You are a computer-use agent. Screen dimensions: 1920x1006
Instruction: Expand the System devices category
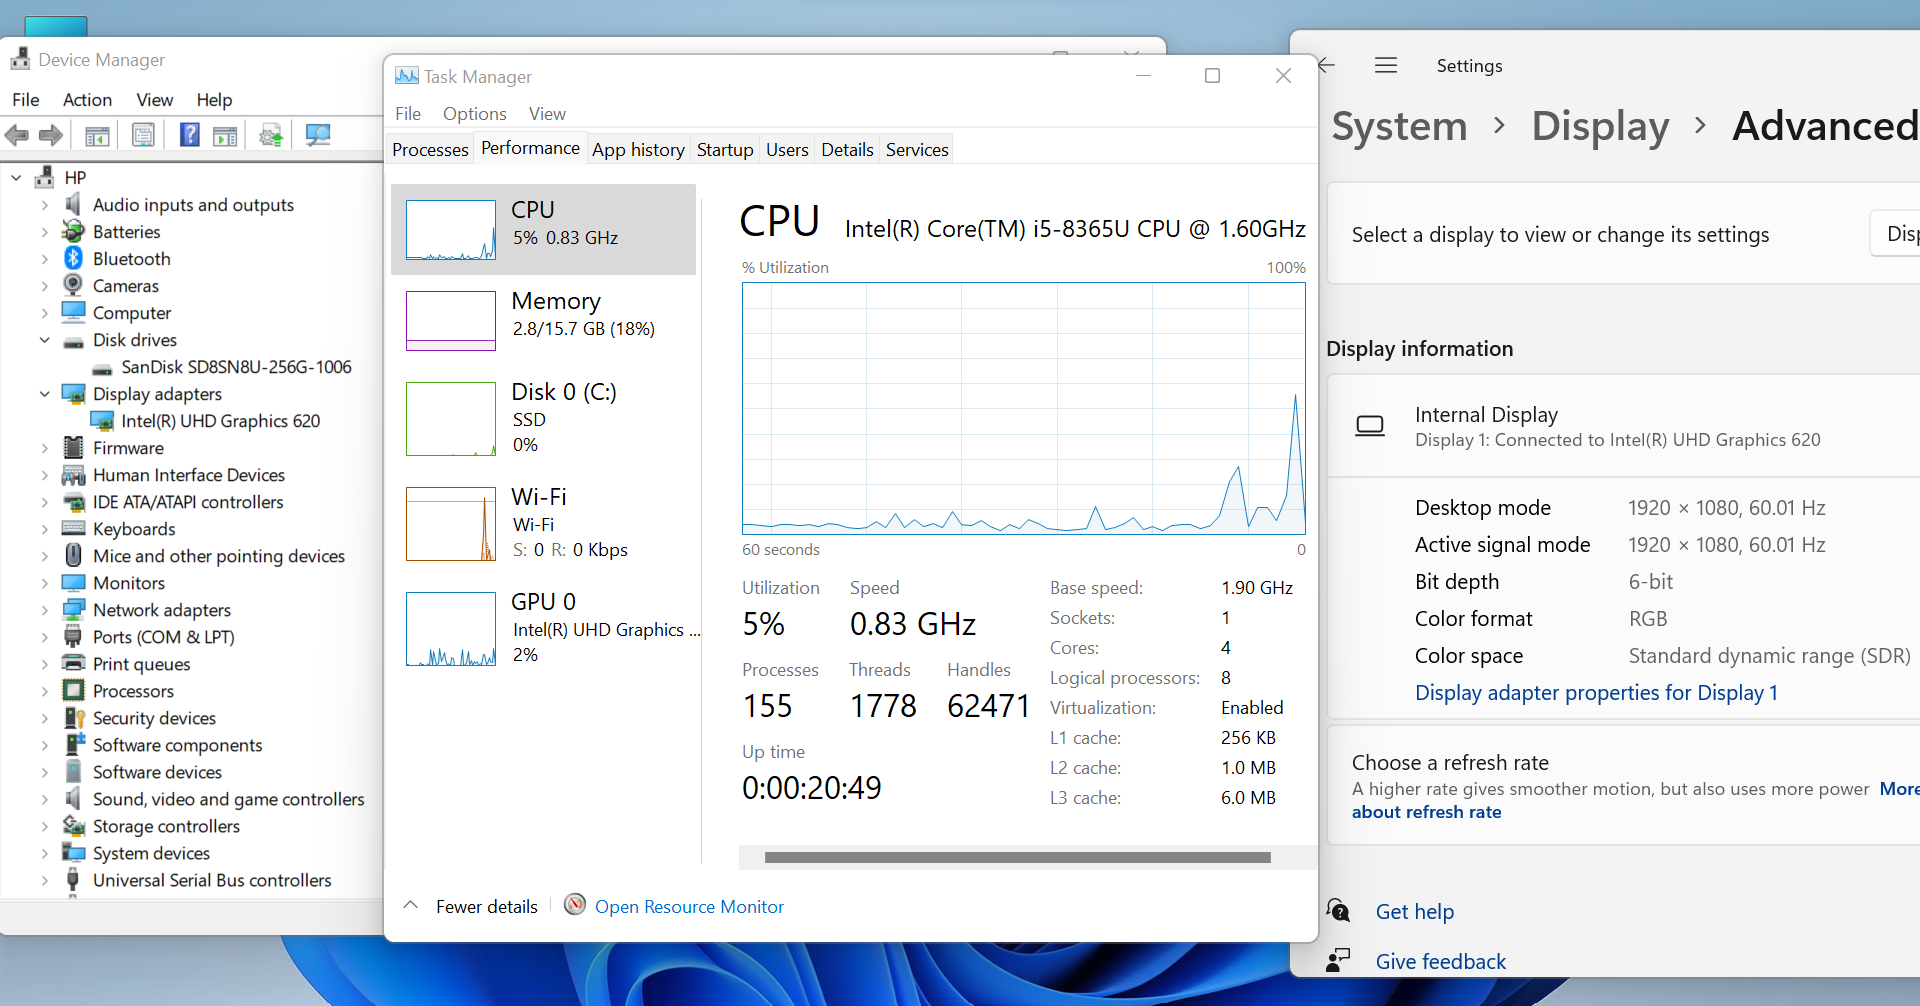coord(44,852)
